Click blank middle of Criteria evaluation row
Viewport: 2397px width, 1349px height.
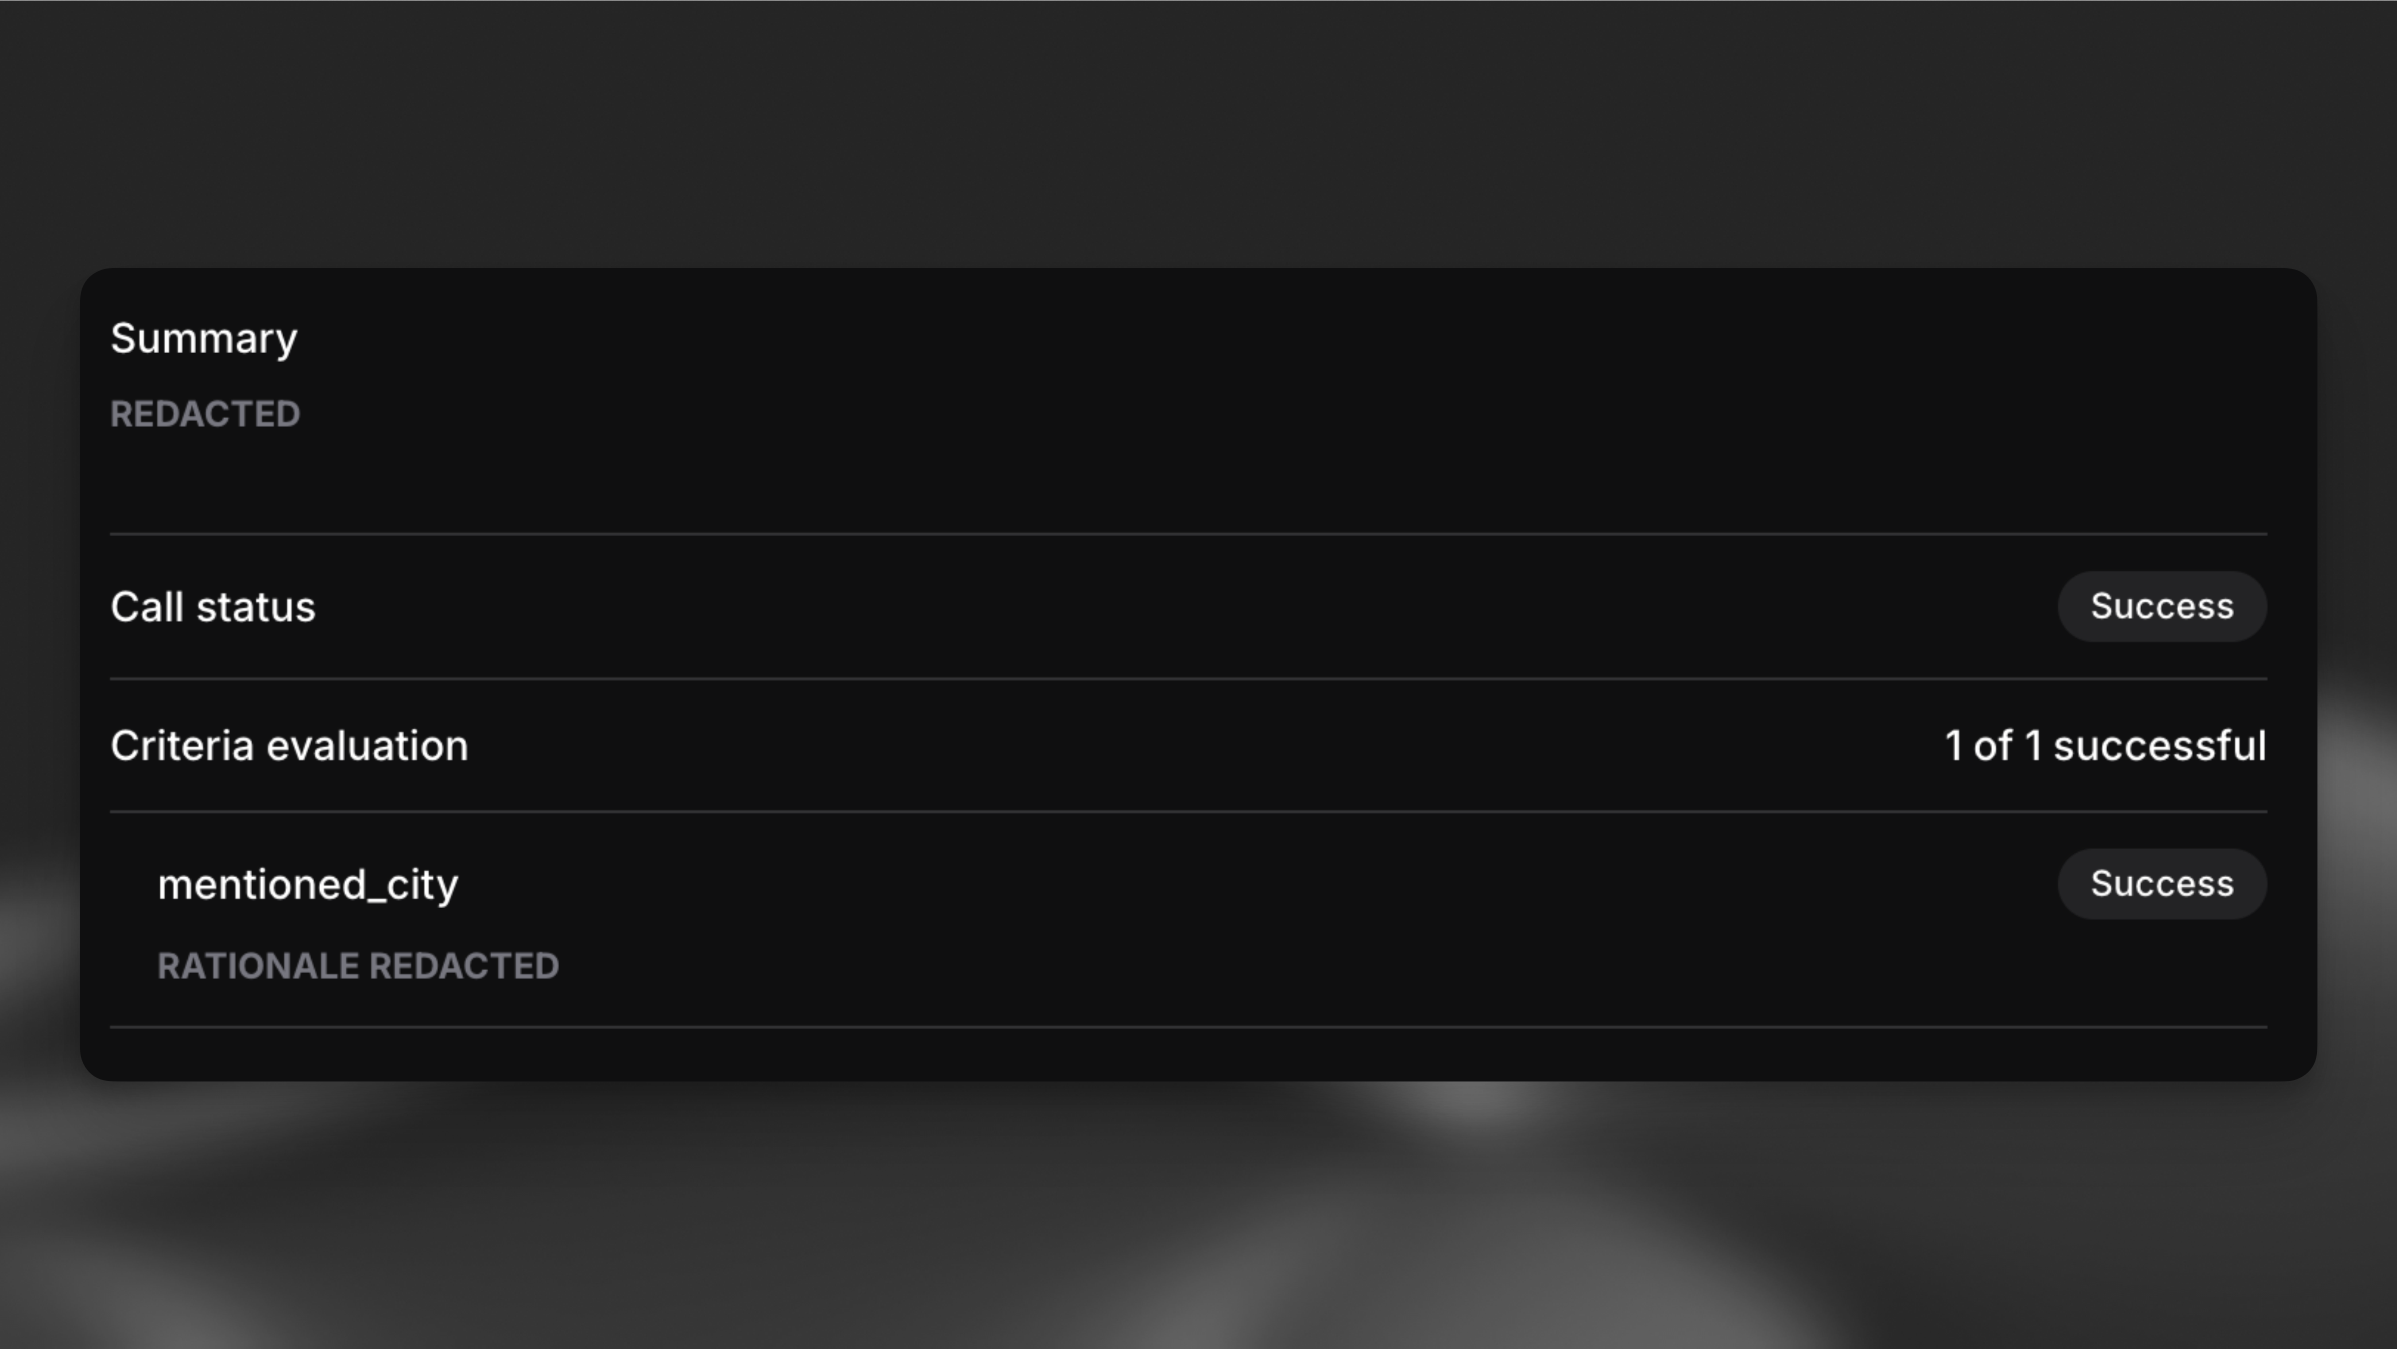click(1188, 746)
